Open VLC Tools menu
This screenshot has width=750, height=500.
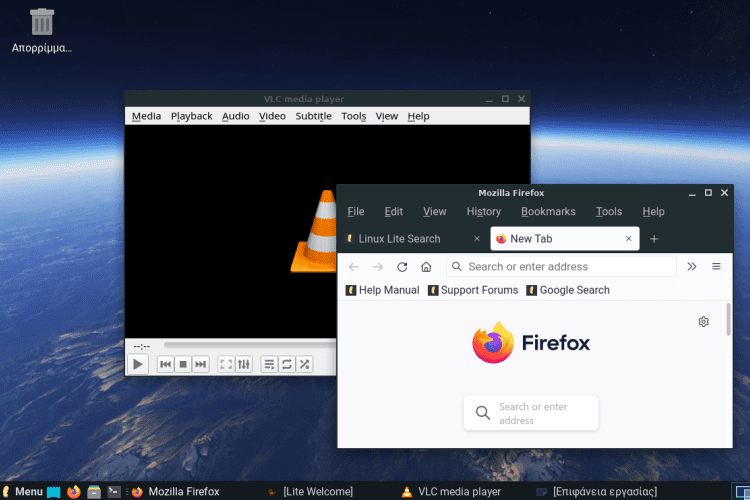point(353,116)
